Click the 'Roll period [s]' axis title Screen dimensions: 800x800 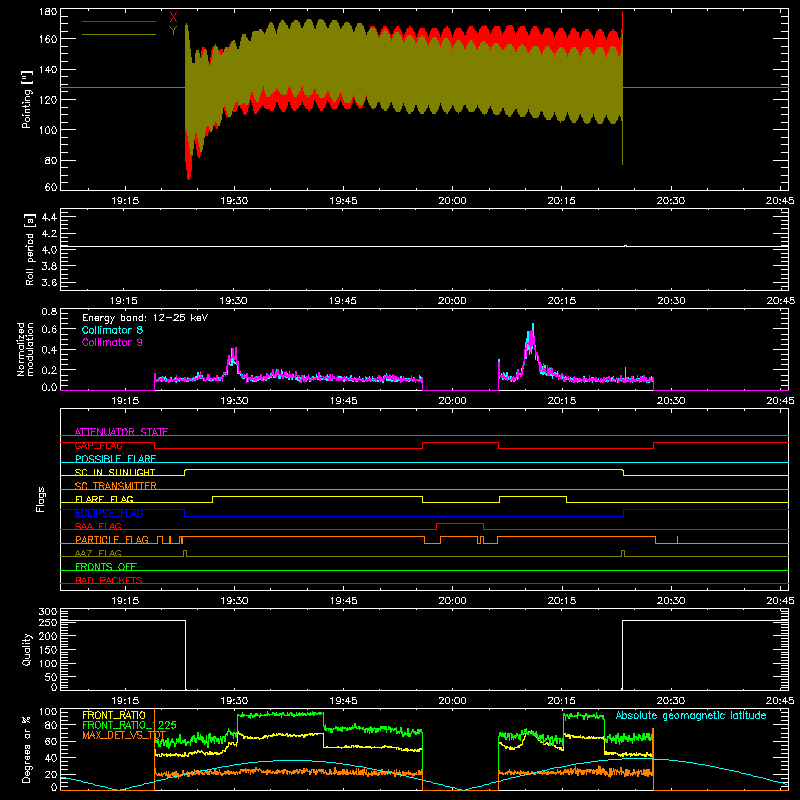(x=30, y=249)
